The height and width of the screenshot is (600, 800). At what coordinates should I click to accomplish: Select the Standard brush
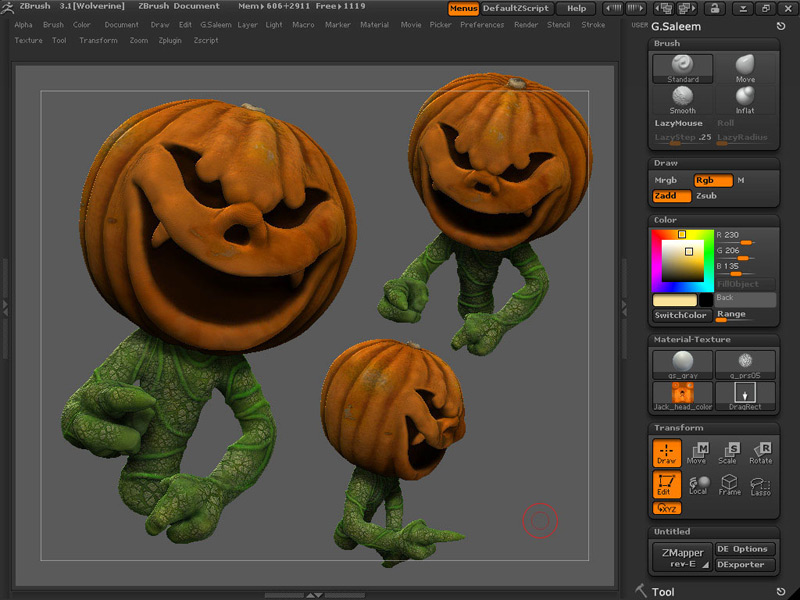pos(682,69)
